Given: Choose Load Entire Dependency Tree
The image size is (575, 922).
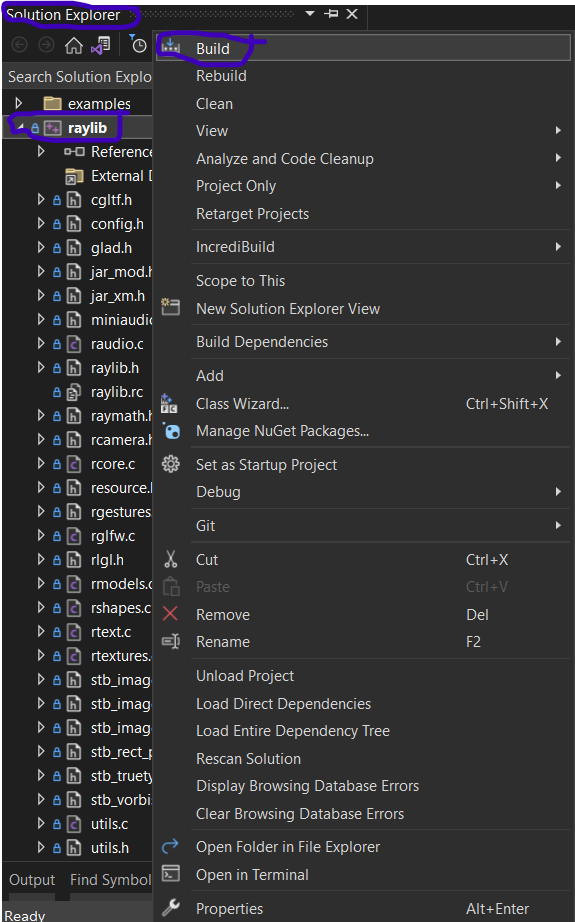Looking at the screenshot, I should click(x=363, y=731).
